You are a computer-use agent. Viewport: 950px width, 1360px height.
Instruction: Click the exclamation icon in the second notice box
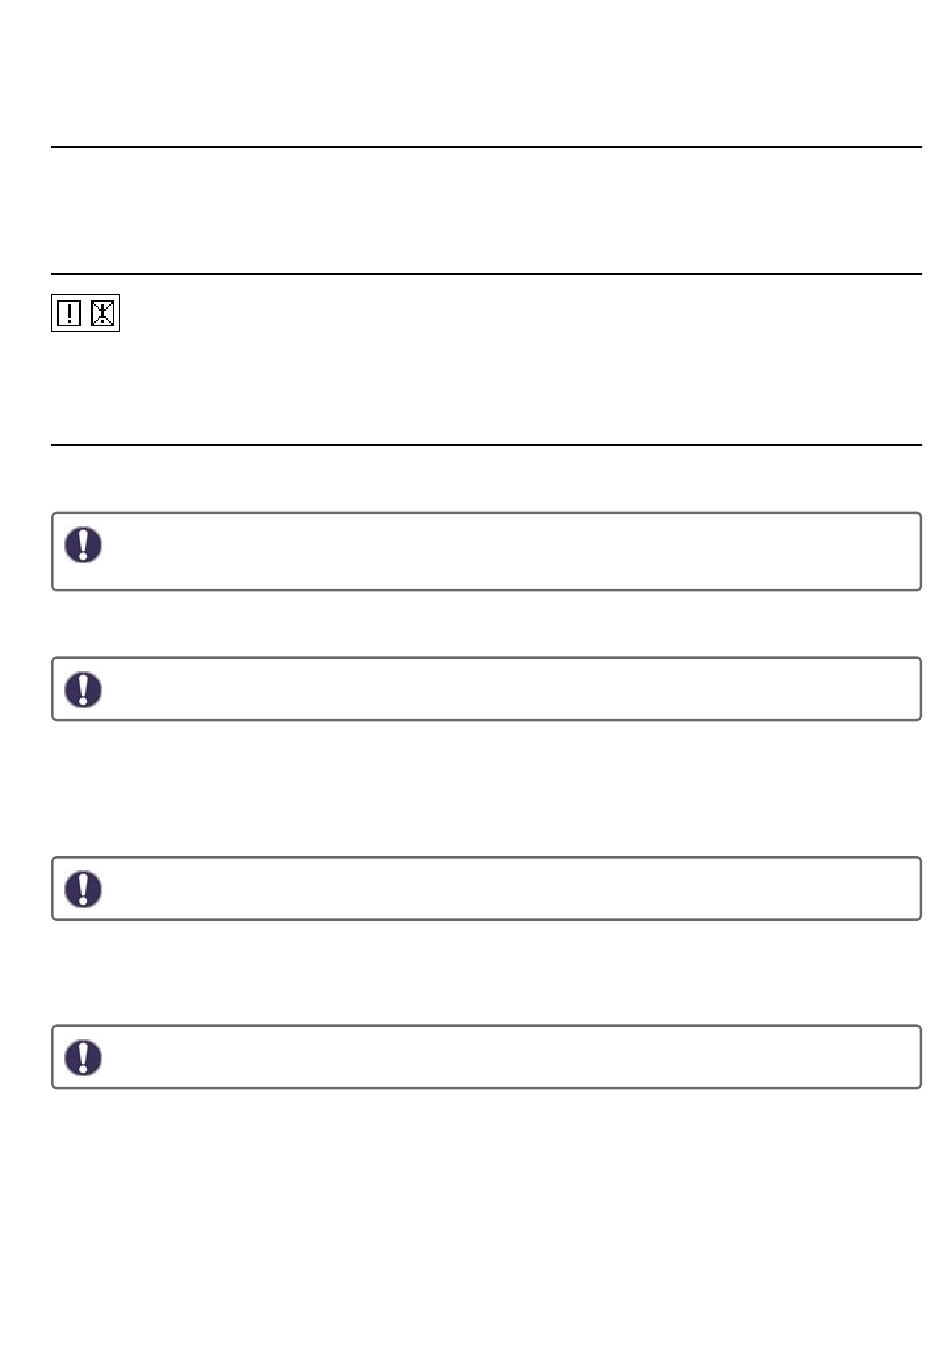[x=83, y=689]
